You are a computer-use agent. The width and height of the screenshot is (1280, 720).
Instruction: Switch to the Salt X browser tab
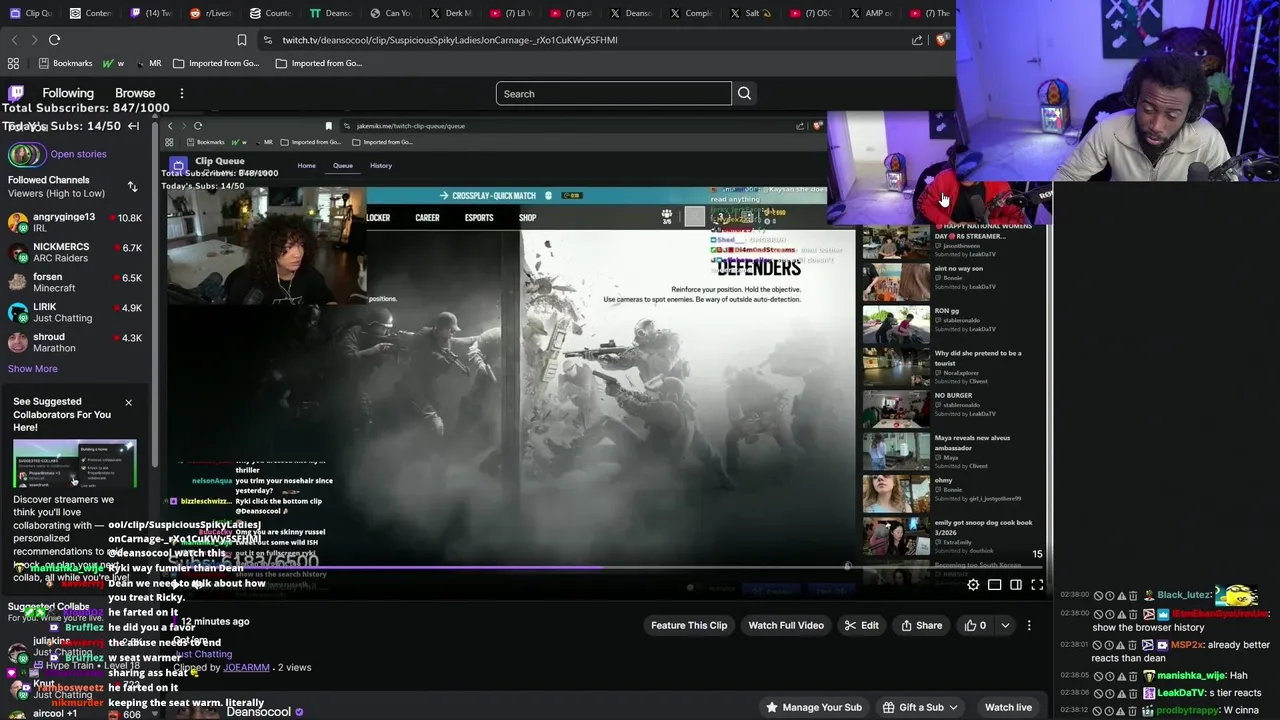point(751,13)
